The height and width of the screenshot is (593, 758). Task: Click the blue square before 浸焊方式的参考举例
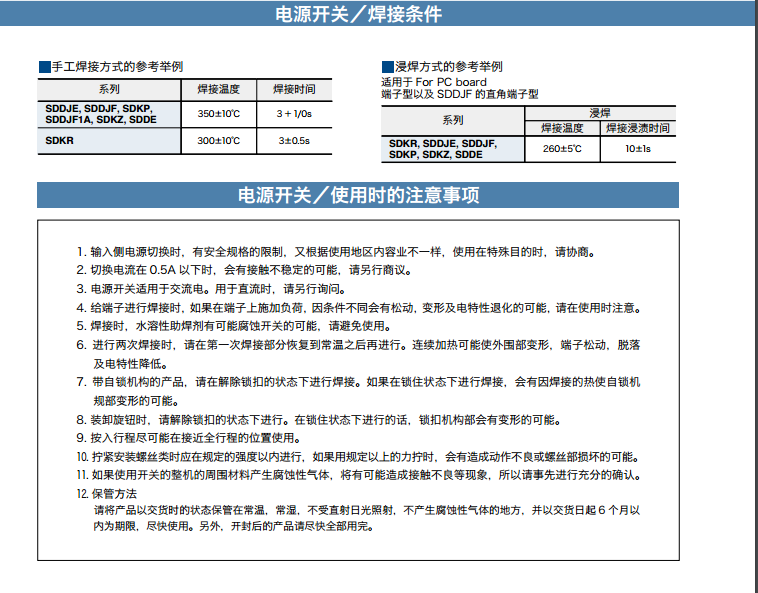pos(387,67)
